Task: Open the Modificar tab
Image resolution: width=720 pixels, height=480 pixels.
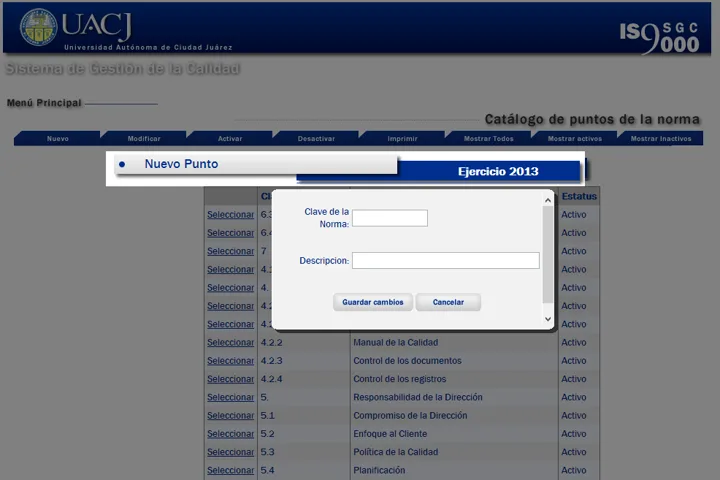Action: (144, 138)
